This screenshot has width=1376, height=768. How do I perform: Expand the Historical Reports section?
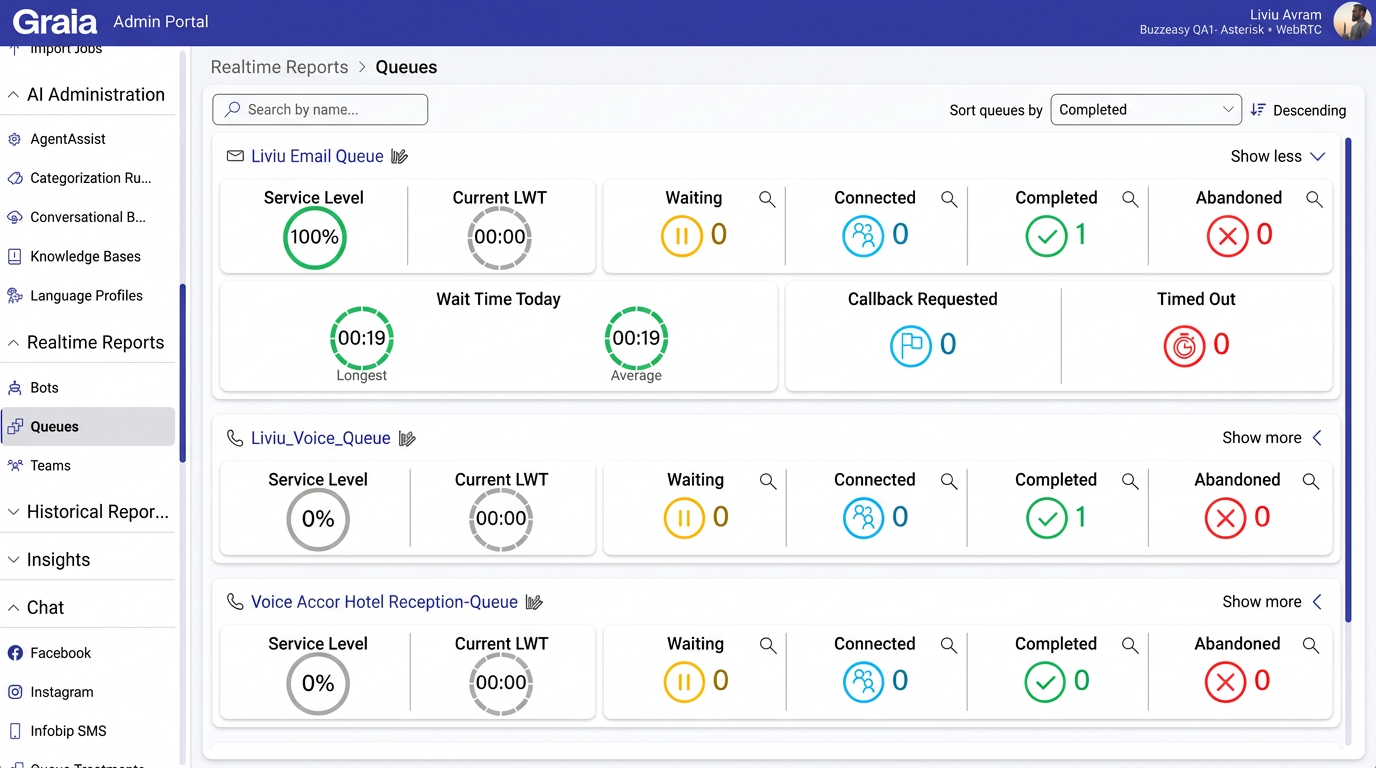coord(88,512)
